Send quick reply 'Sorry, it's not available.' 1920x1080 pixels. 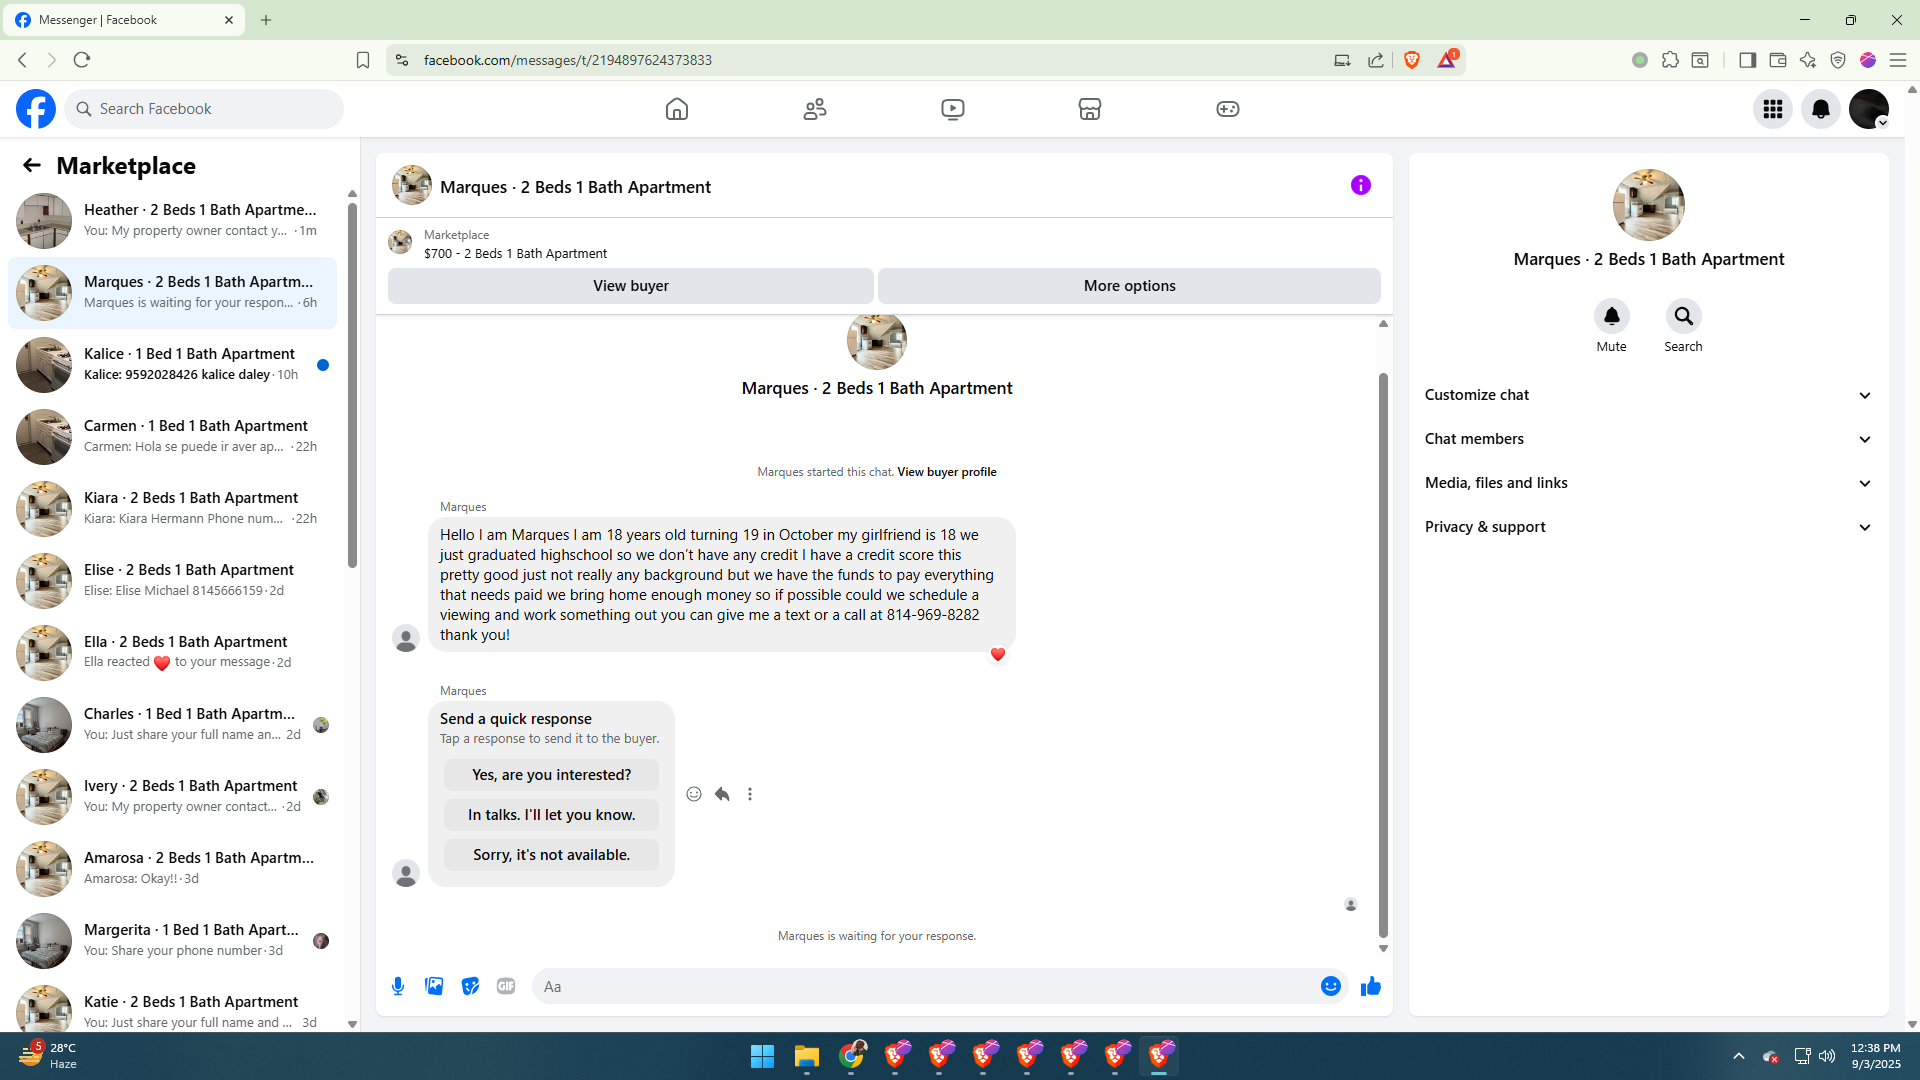[552, 855]
